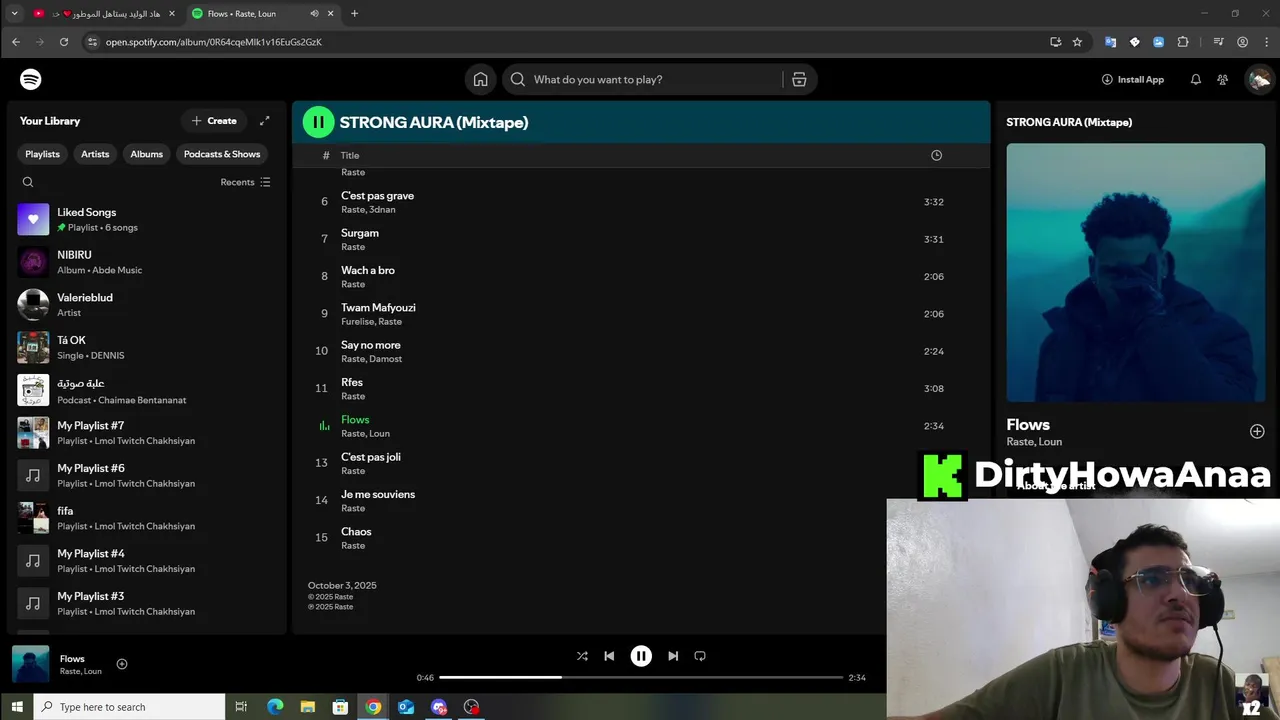Toggle repeat mode
This screenshot has width=1280, height=720.
pyautogui.click(x=700, y=656)
